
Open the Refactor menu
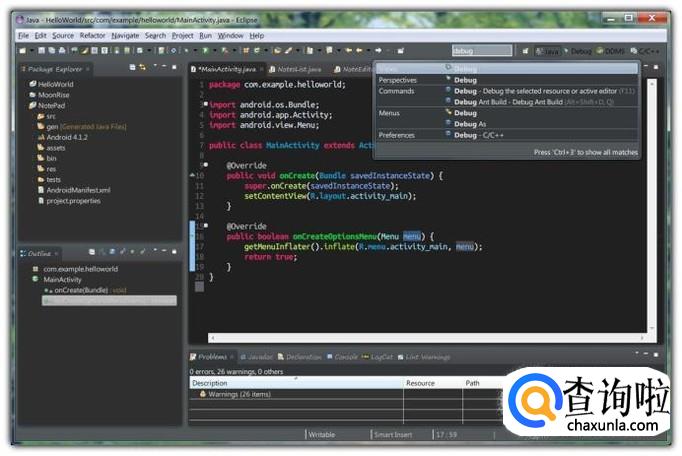pos(92,35)
